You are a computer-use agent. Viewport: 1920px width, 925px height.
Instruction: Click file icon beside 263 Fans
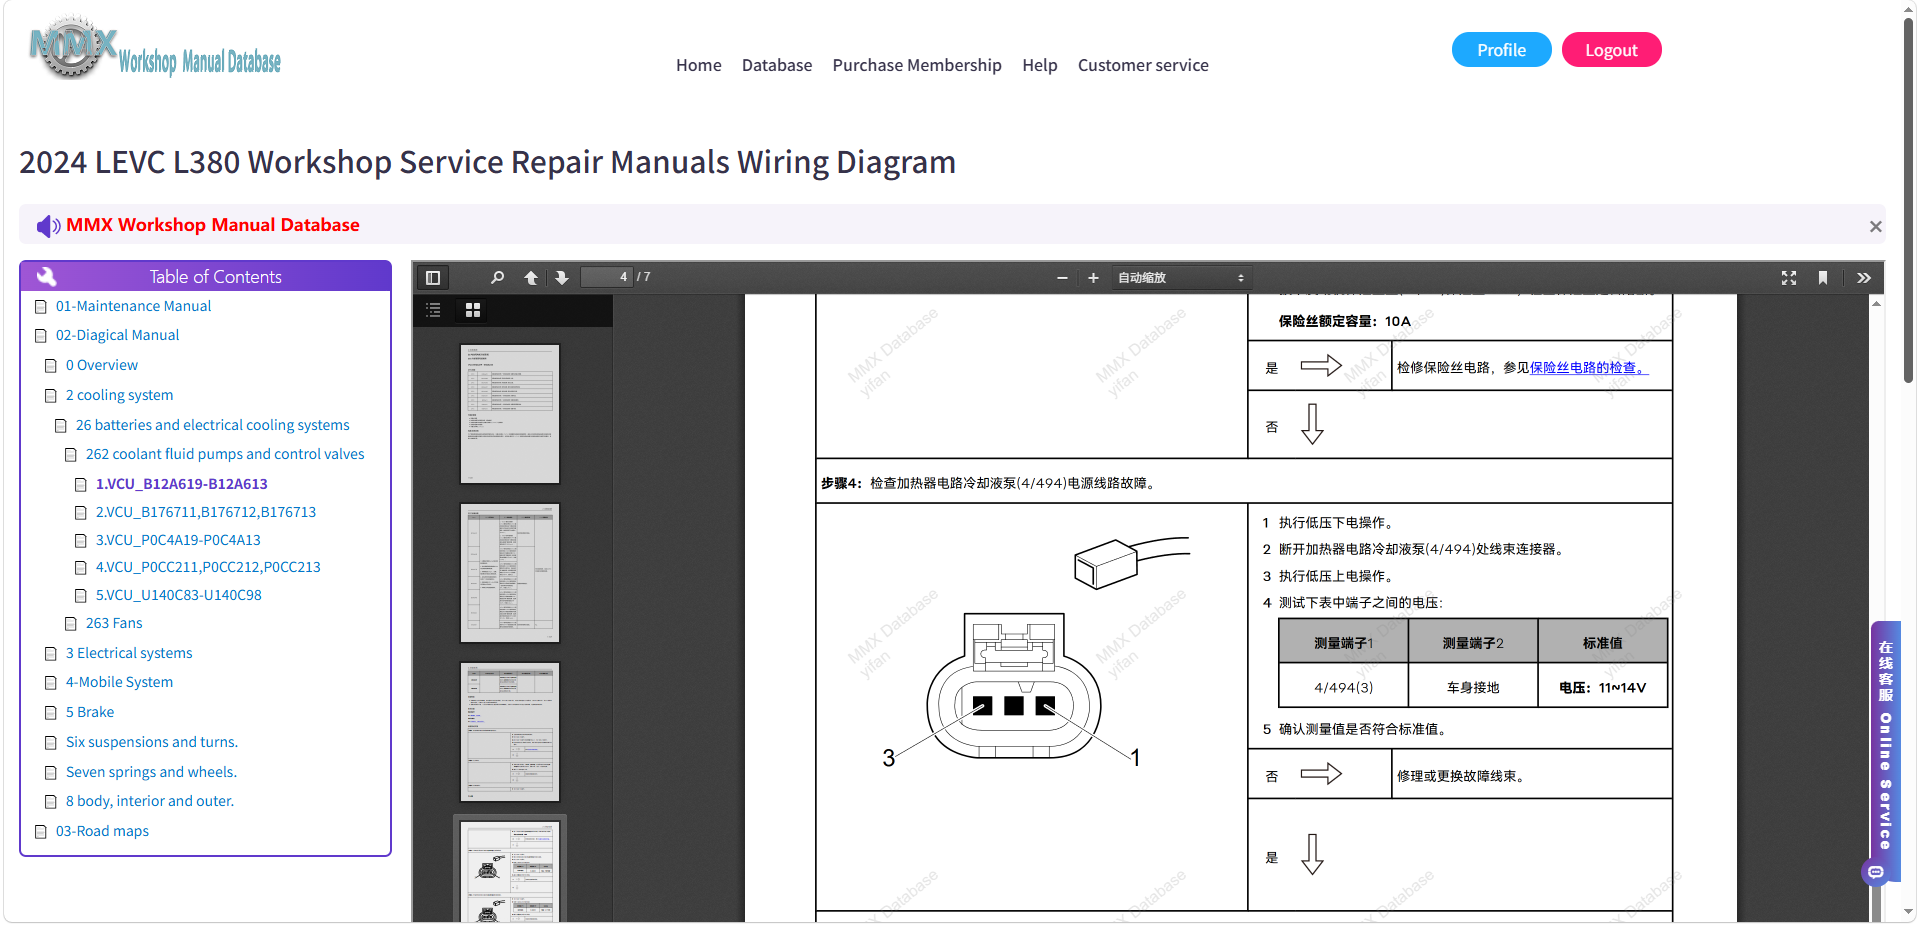tap(71, 624)
